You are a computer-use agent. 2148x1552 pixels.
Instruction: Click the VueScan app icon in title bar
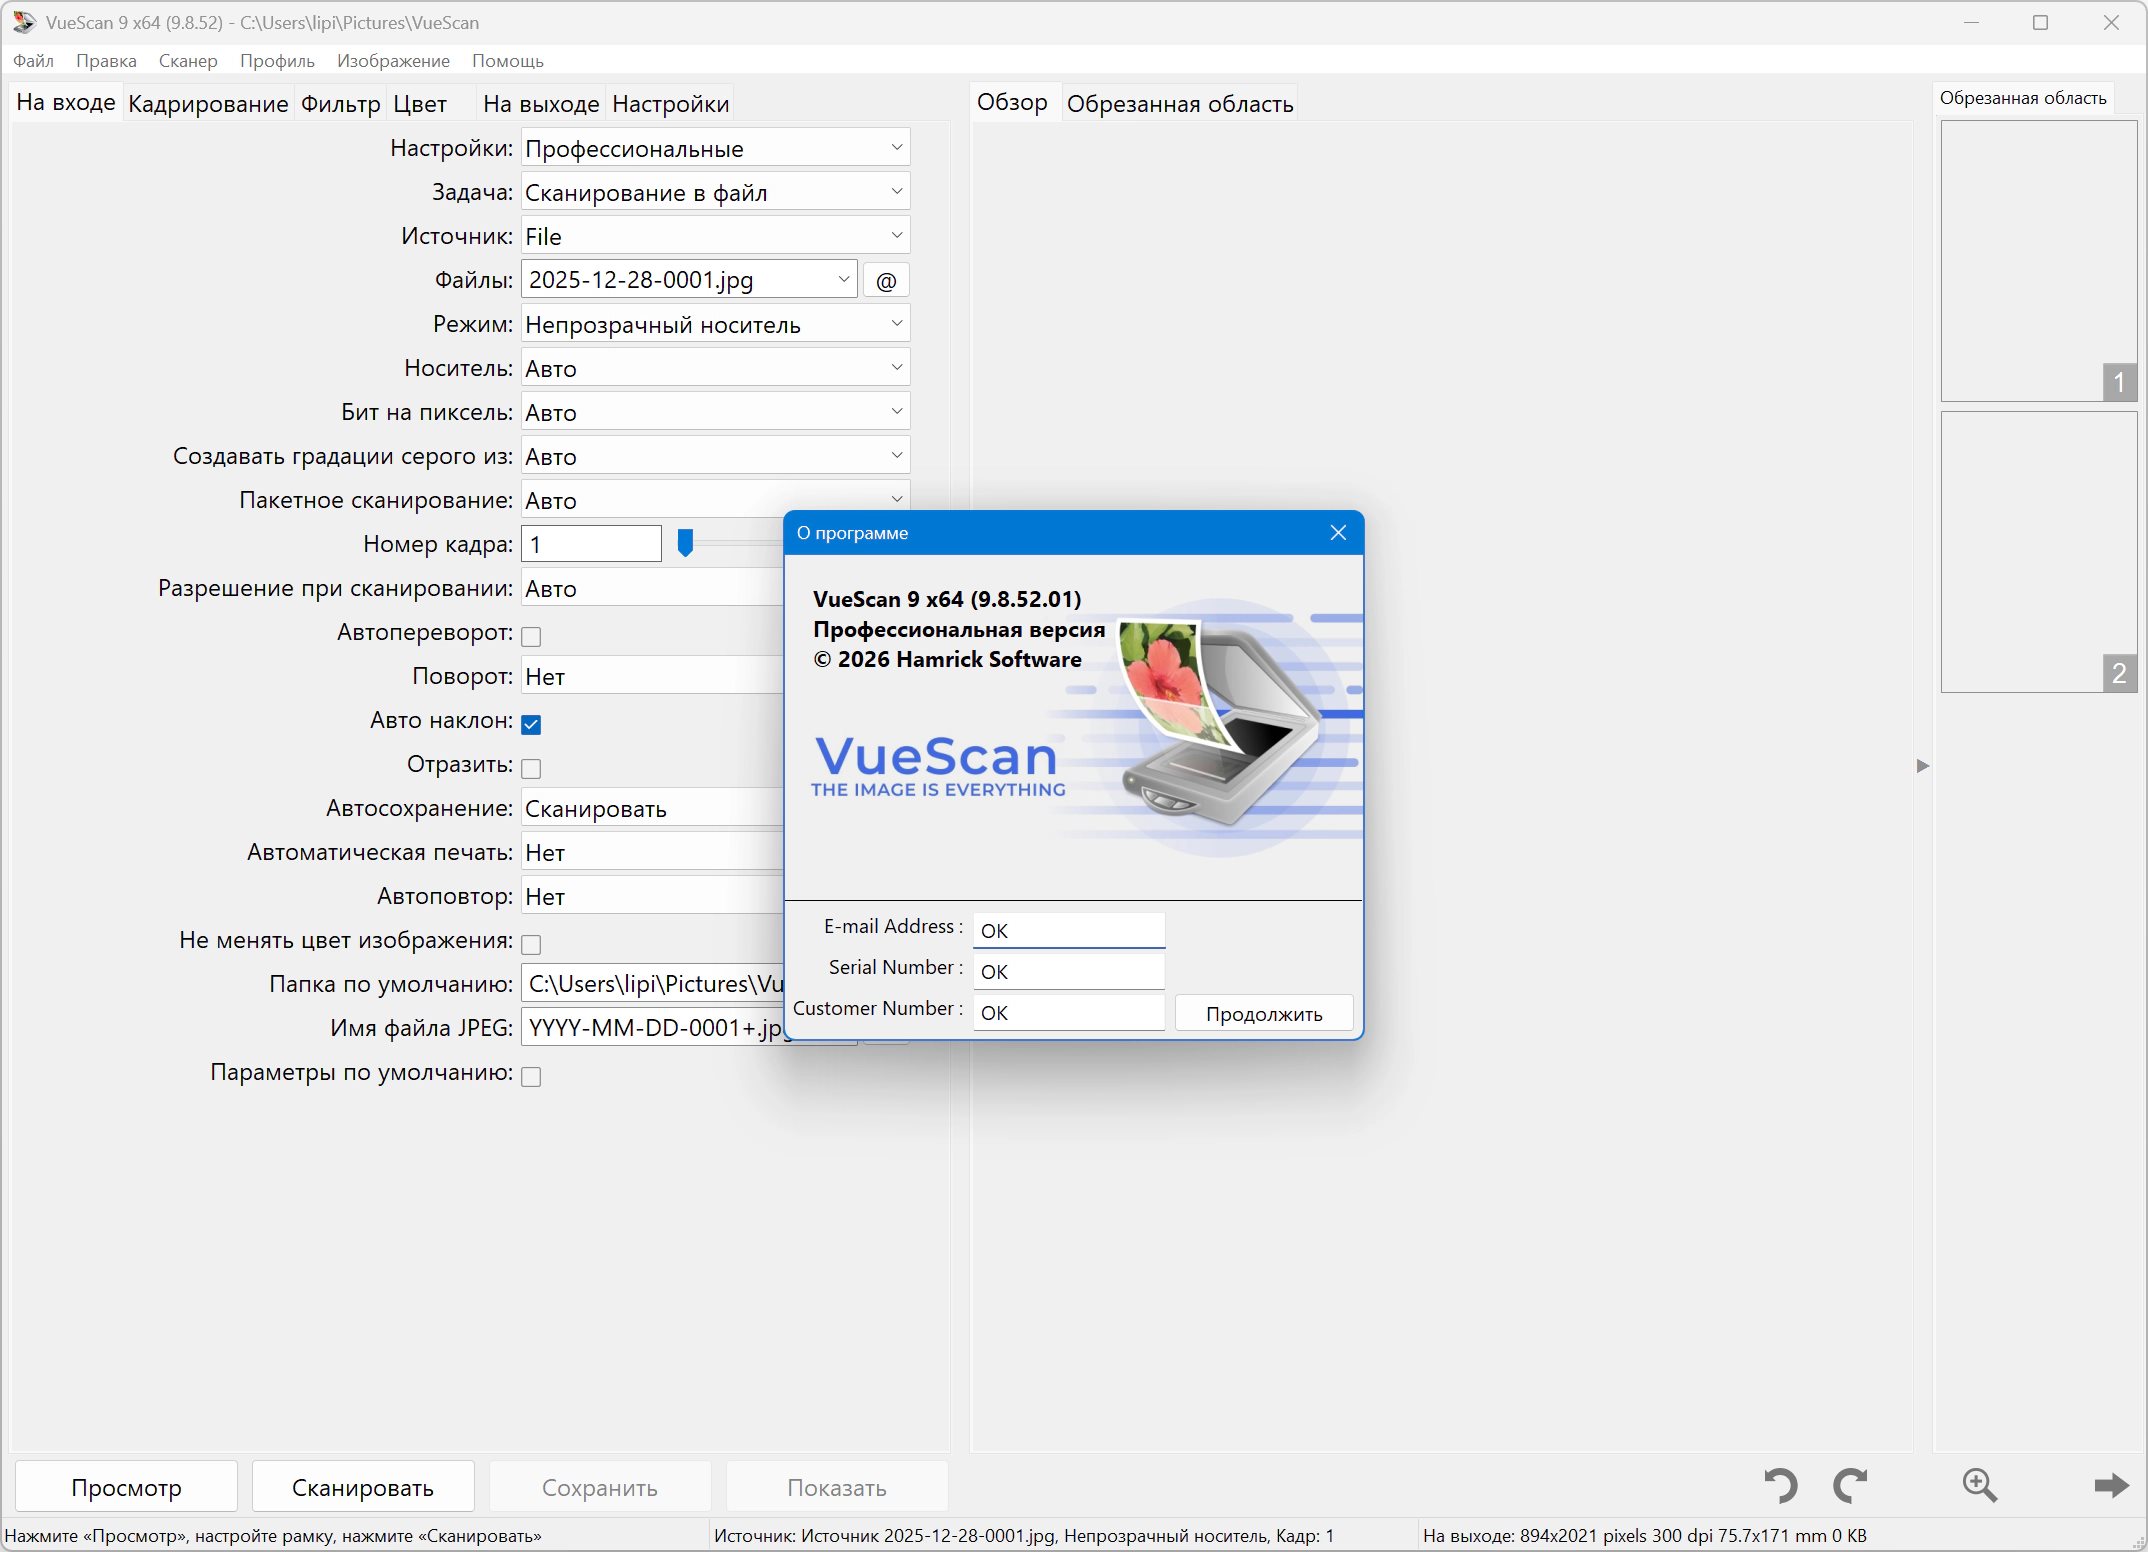coord(23,22)
